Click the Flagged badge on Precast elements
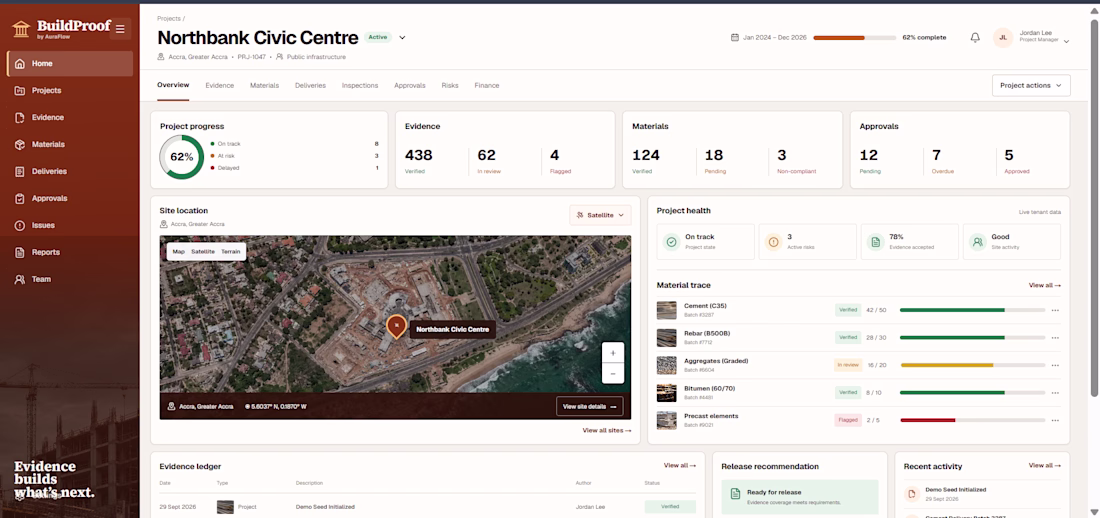 847,420
